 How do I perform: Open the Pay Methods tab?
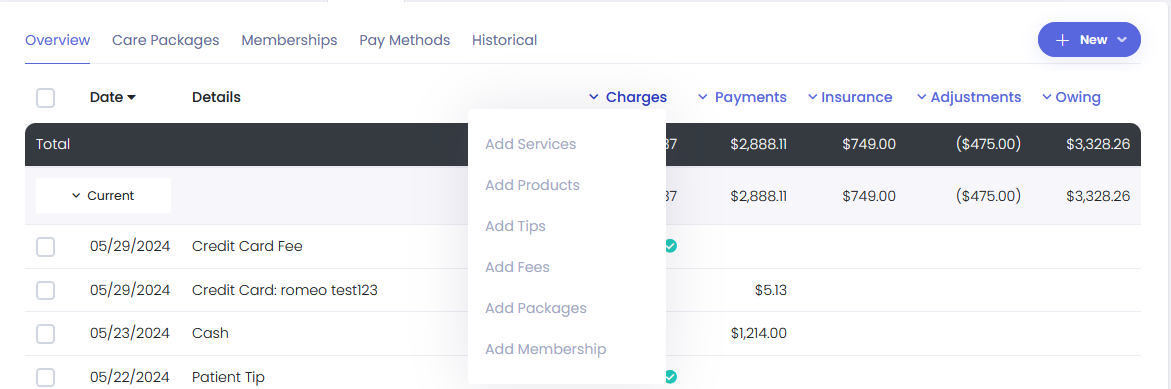(405, 40)
